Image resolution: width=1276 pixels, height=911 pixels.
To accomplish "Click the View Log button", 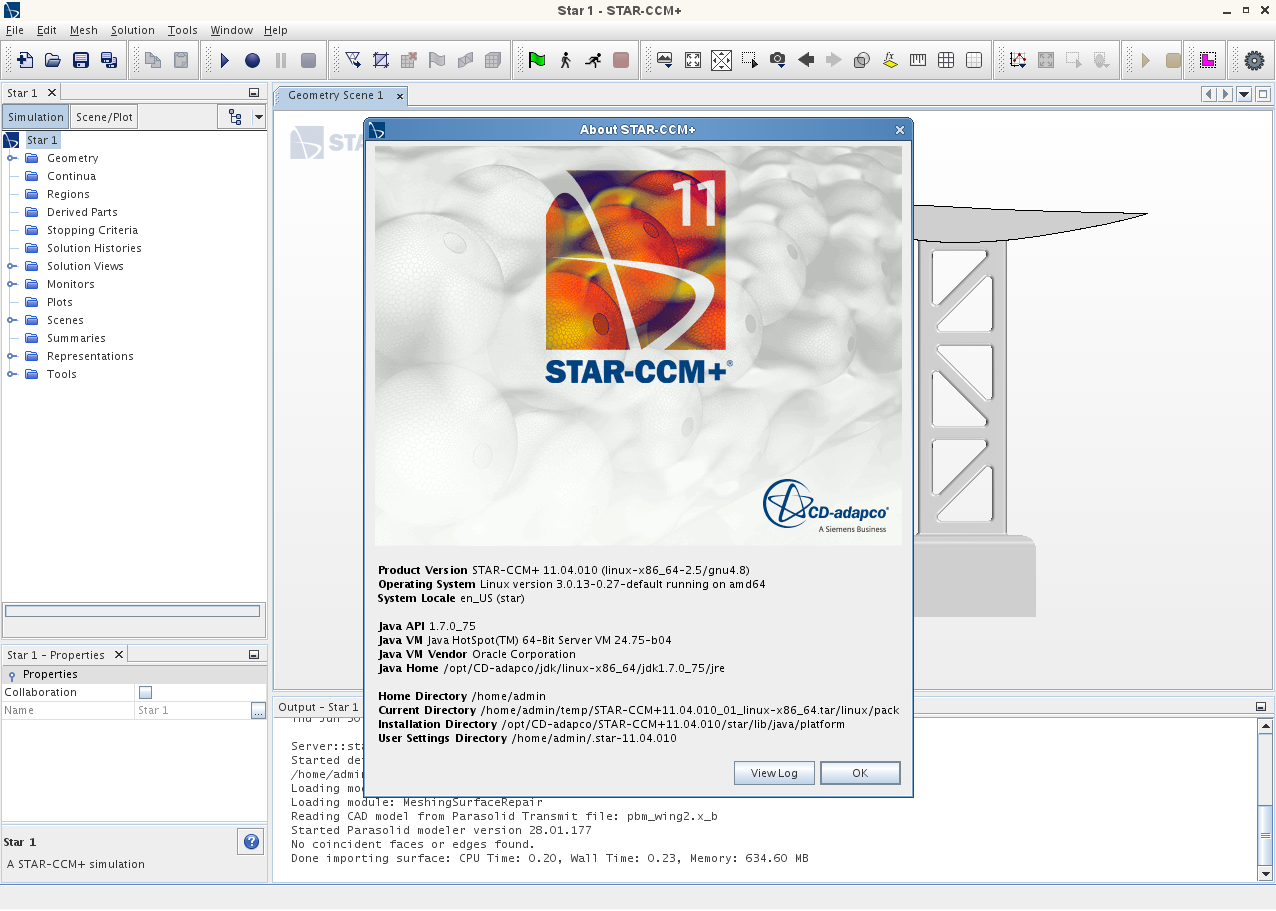I will (x=774, y=773).
